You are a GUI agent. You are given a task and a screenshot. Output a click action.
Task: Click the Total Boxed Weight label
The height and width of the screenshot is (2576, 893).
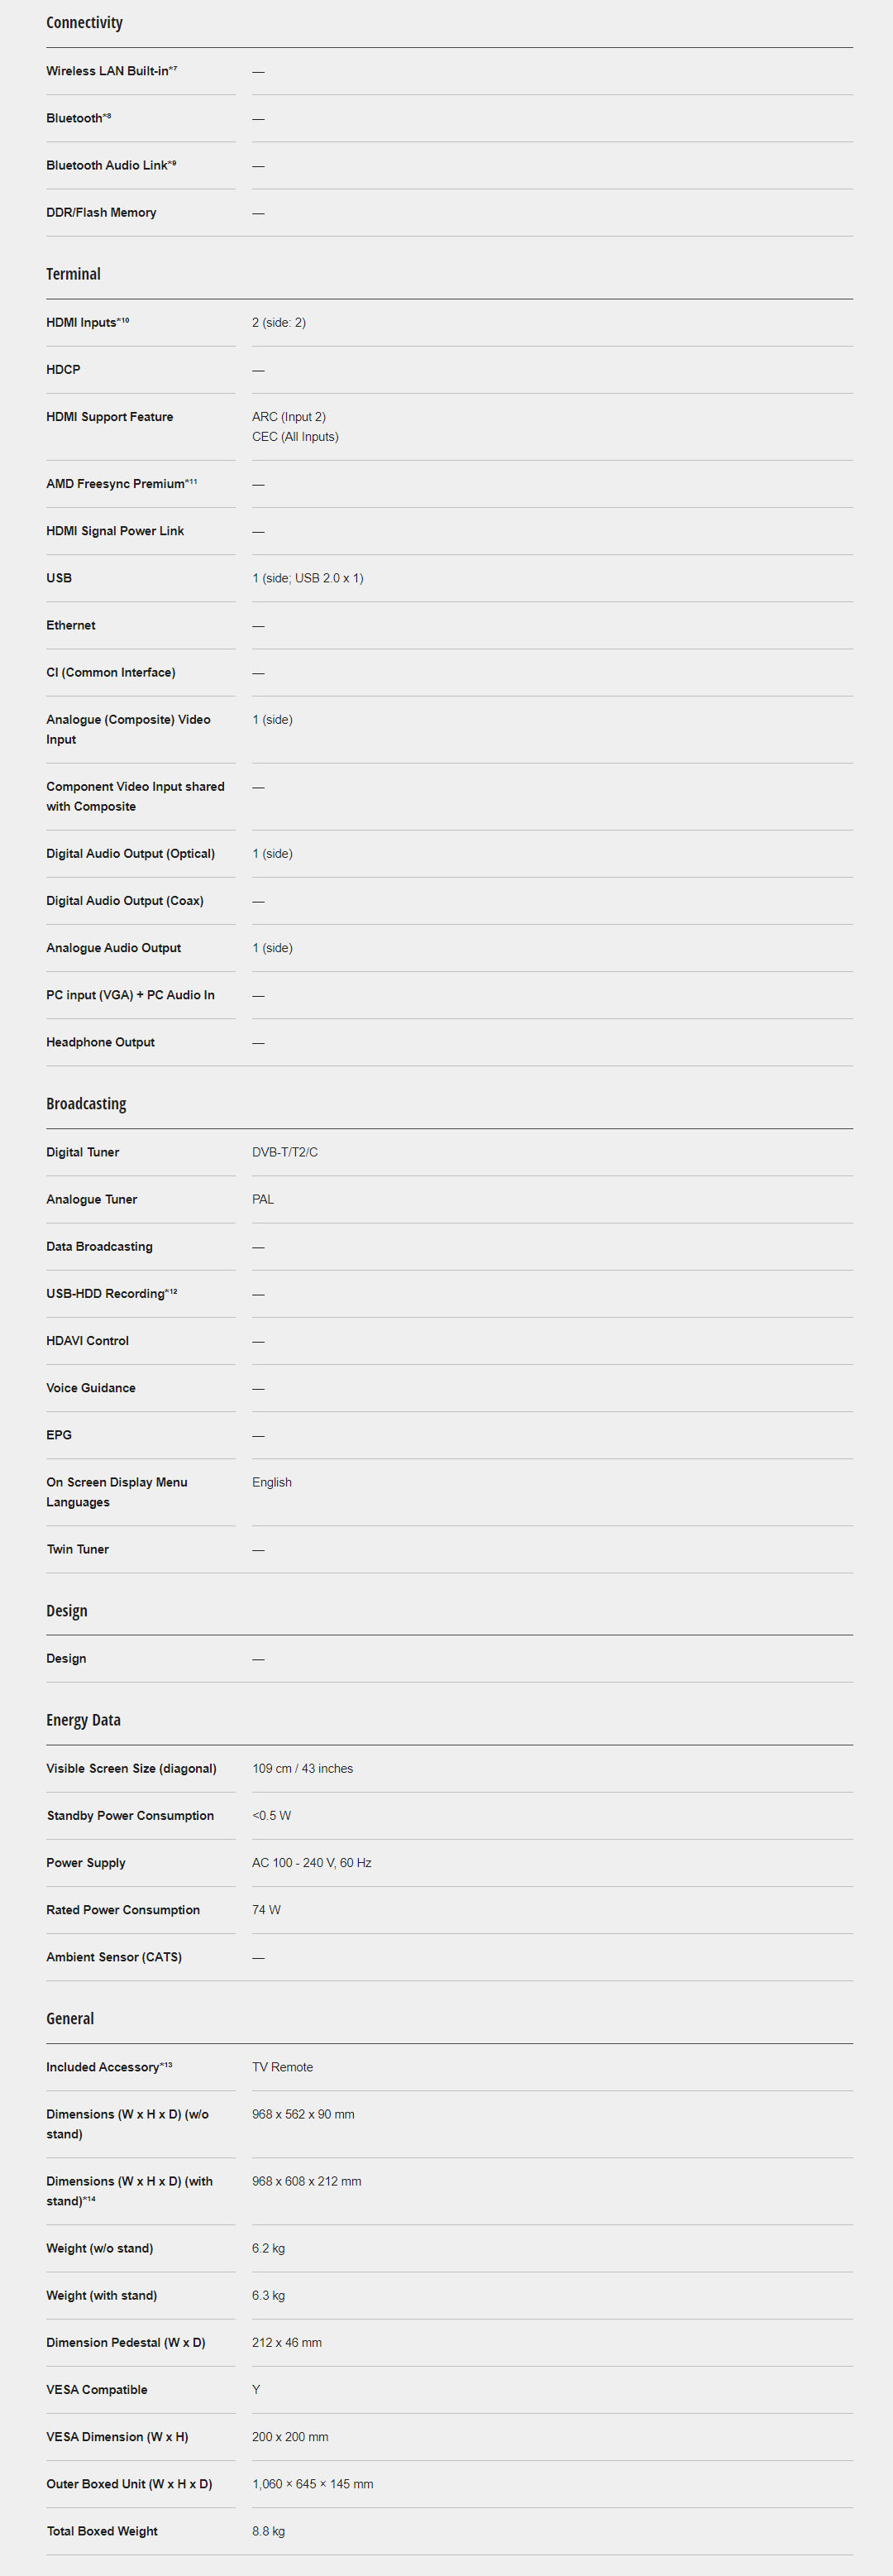point(102,2531)
